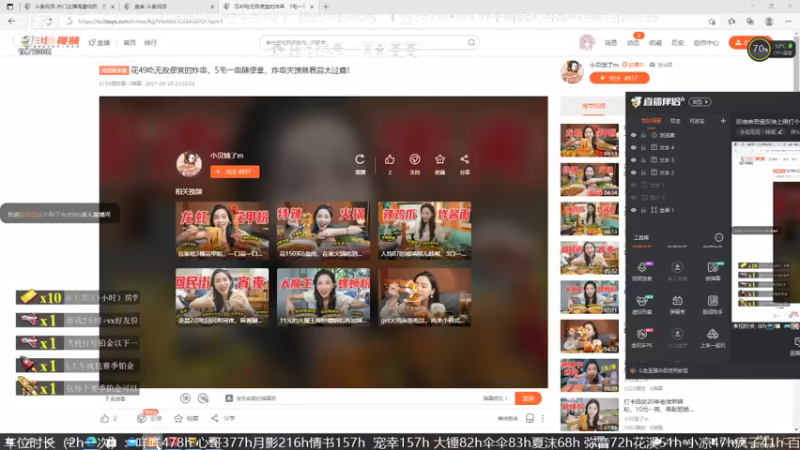
Task: Click the orange 关注 button on the end screen
Action: click(235, 172)
